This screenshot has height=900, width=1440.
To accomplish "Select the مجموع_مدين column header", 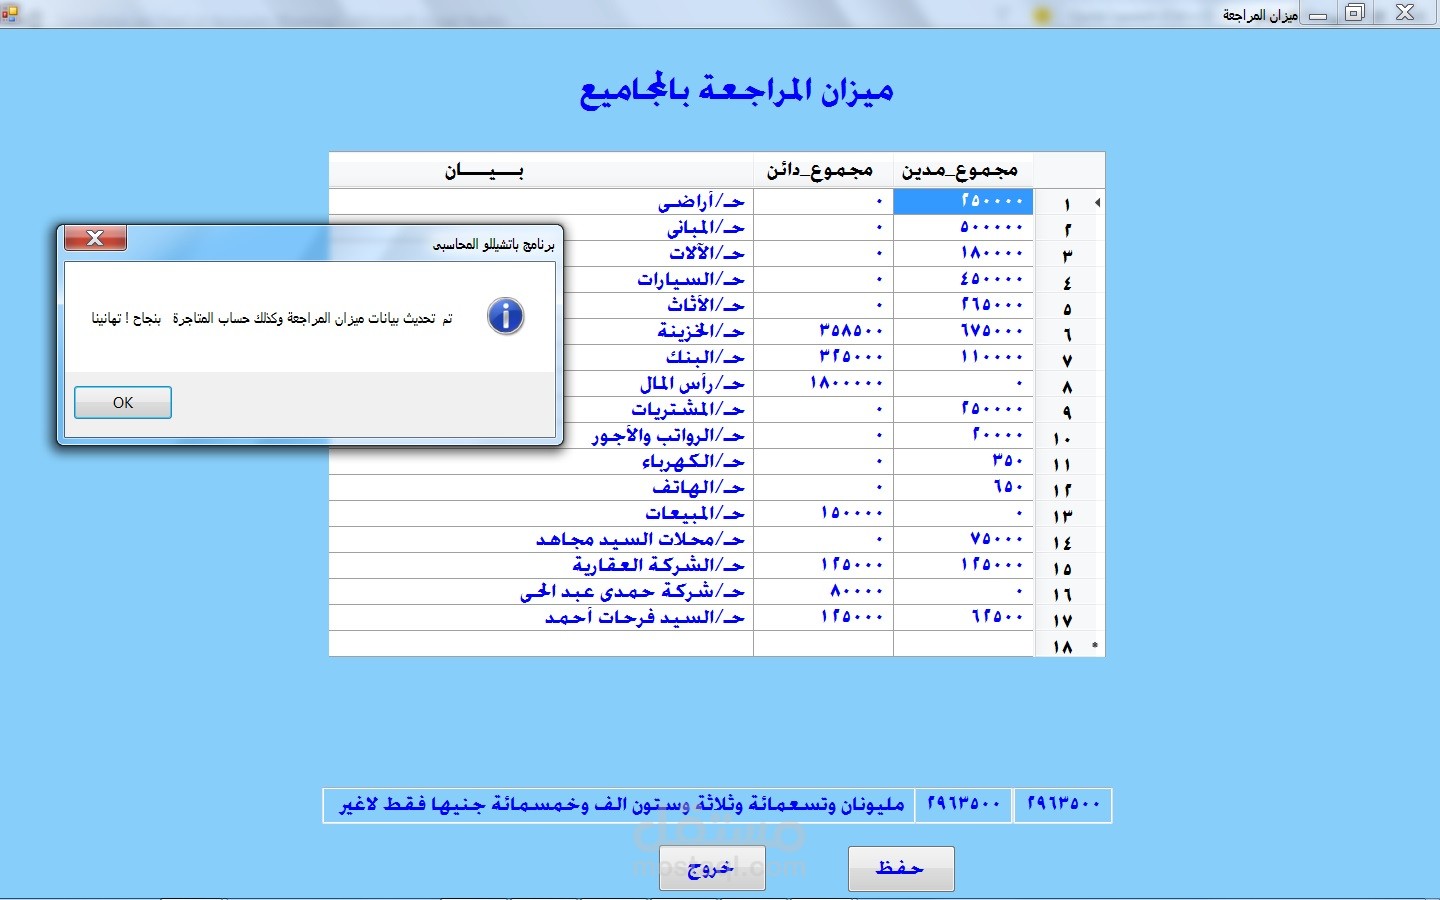I will [963, 170].
